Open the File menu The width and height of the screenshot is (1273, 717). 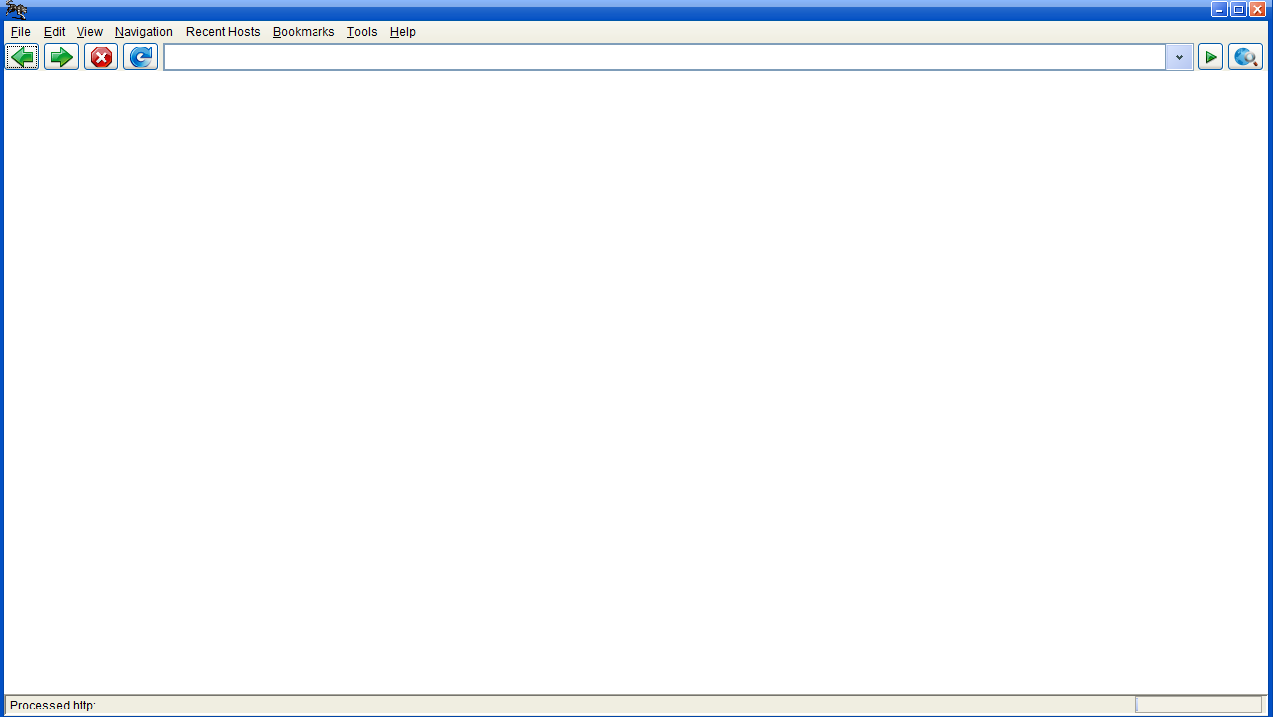coord(19,31)
